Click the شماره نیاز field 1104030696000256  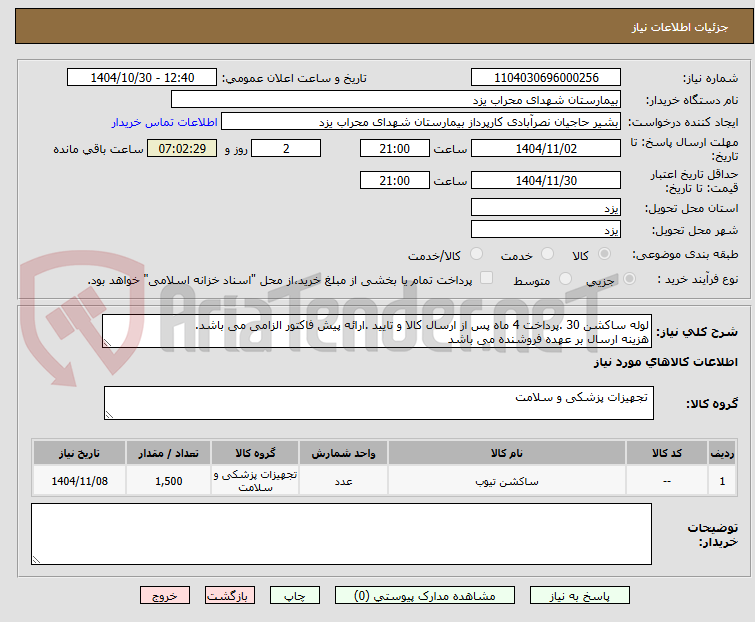coord(546,78)
